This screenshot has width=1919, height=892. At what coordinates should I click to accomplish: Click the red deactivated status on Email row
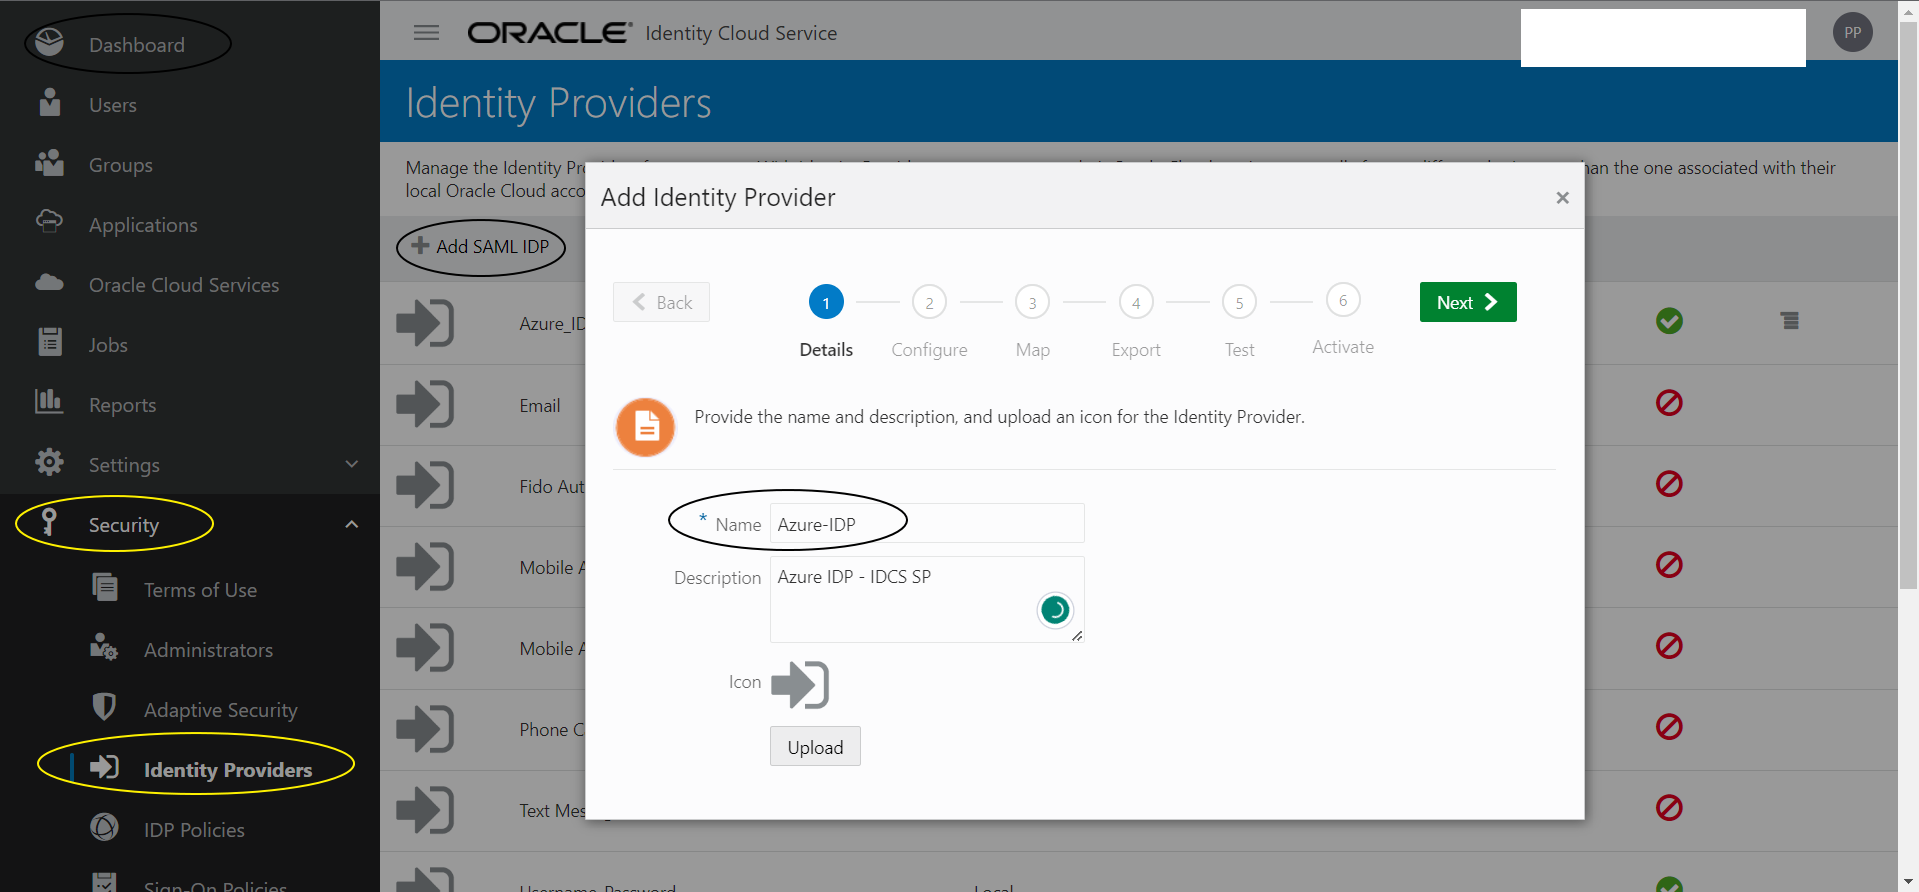[1669, 403]
